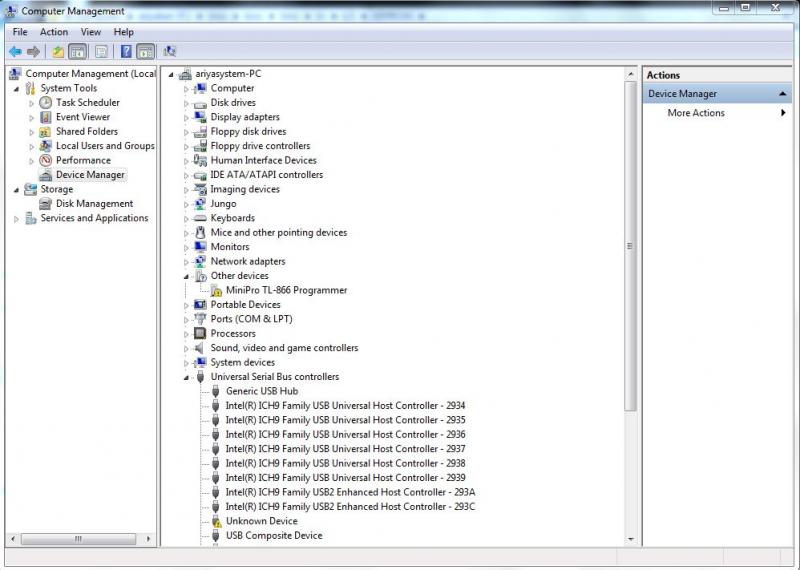
Task: Select IDE ATA/ATAPI controllers category
Action: click(x=266, y=175)
